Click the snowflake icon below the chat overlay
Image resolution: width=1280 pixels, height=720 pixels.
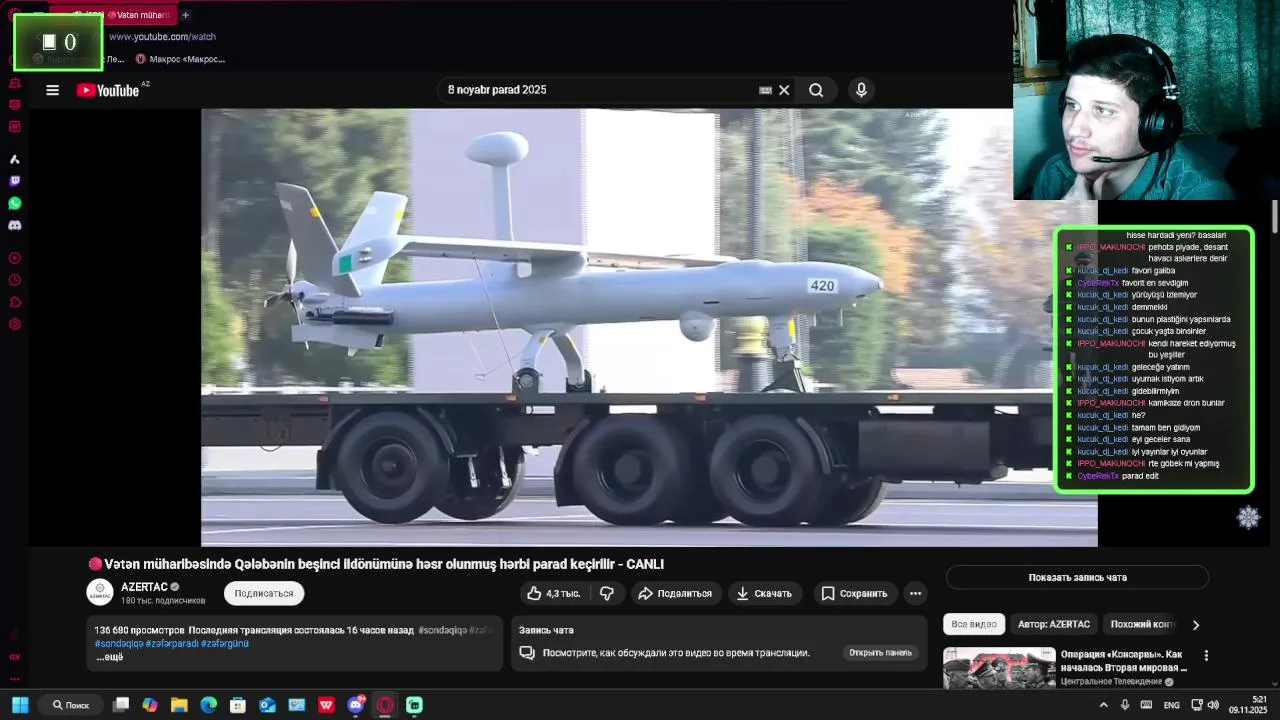pyautogui.click(x=1249, y=517)
